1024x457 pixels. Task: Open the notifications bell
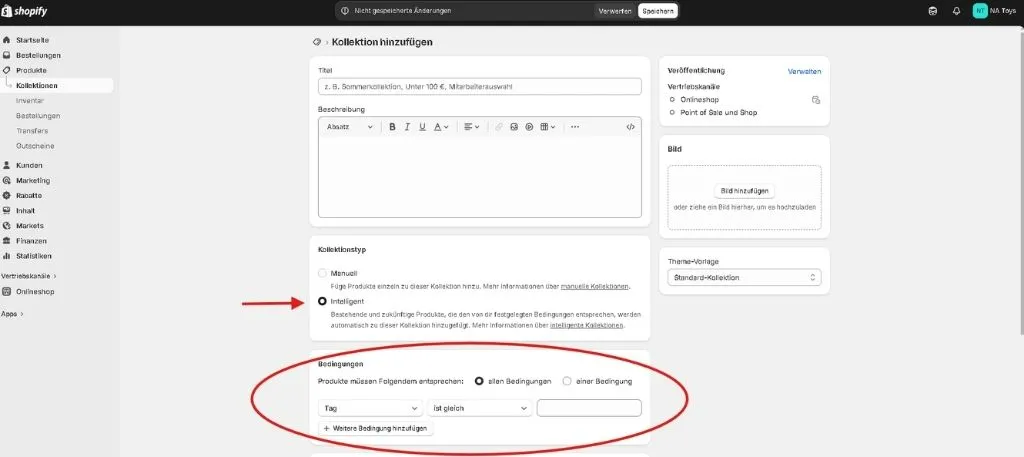957,11
